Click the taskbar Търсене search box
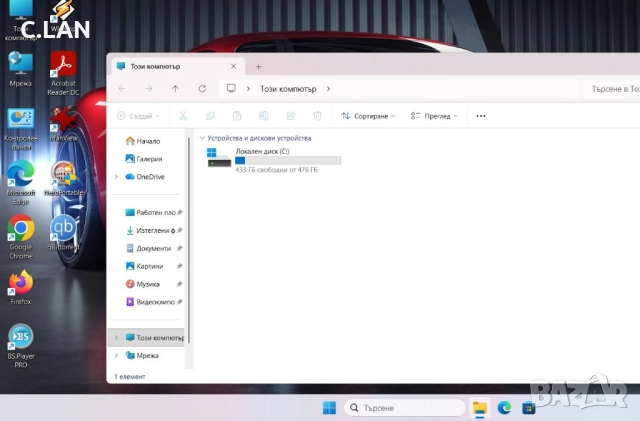 405,408
